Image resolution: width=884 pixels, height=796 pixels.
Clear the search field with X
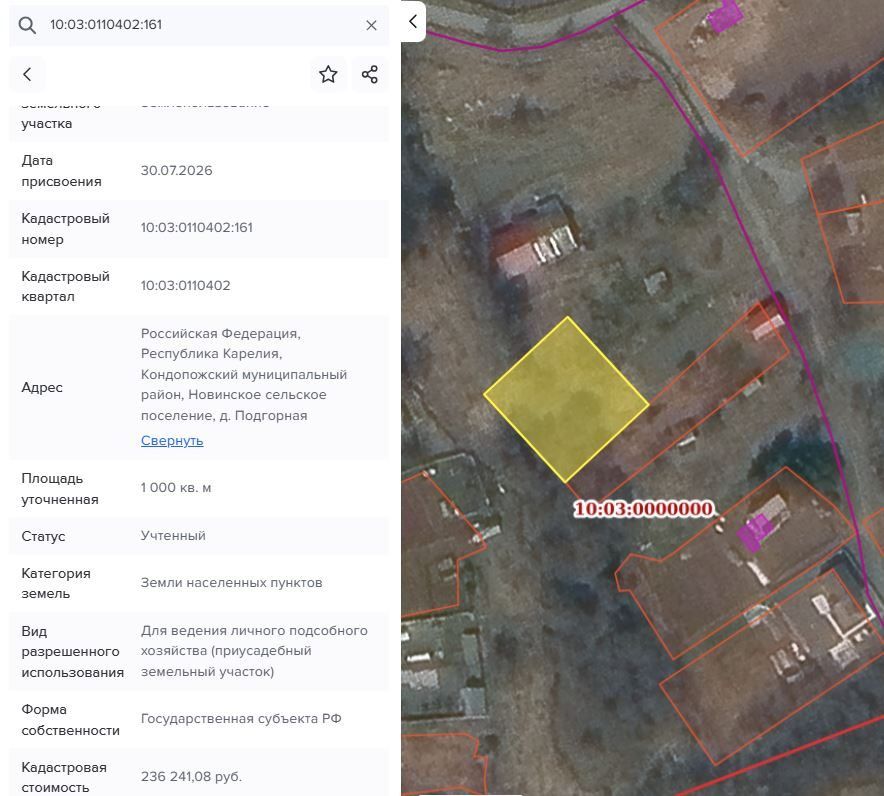[371, 25]
